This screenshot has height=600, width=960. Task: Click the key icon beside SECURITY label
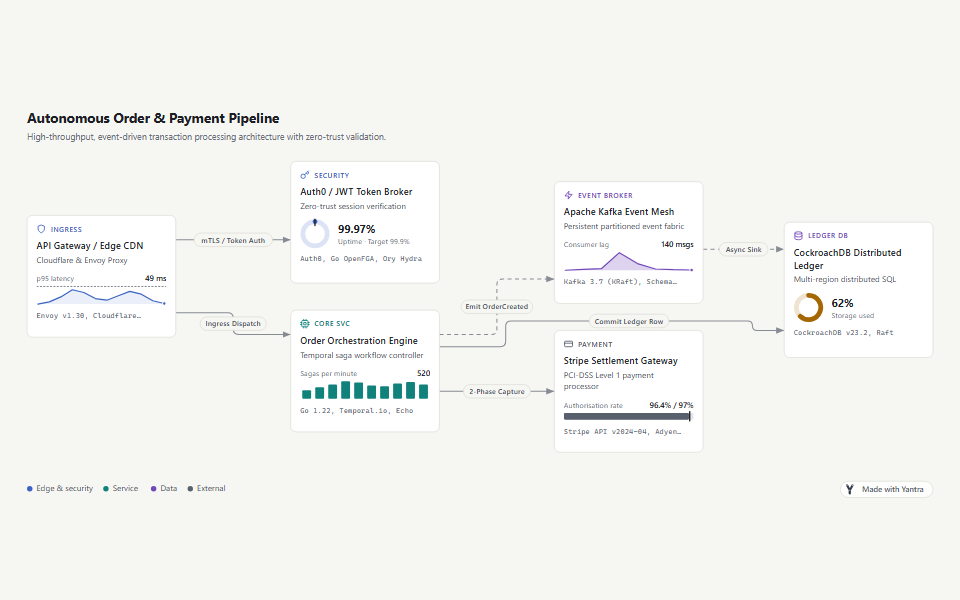(304, 175)
